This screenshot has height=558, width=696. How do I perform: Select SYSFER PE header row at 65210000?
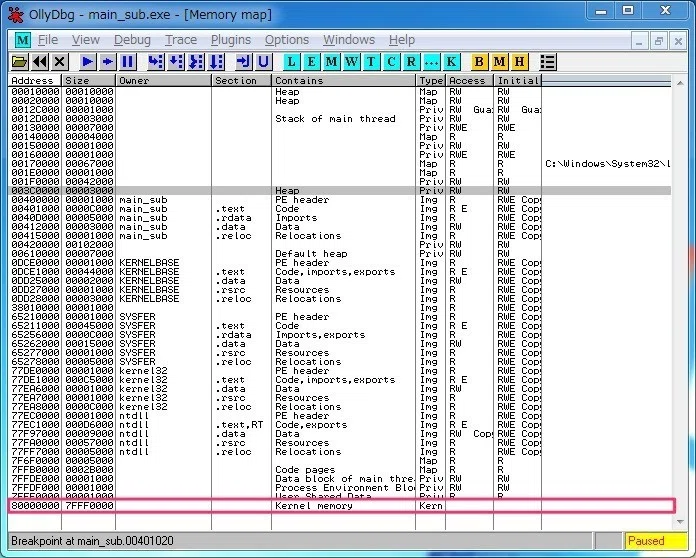[340, 317]
